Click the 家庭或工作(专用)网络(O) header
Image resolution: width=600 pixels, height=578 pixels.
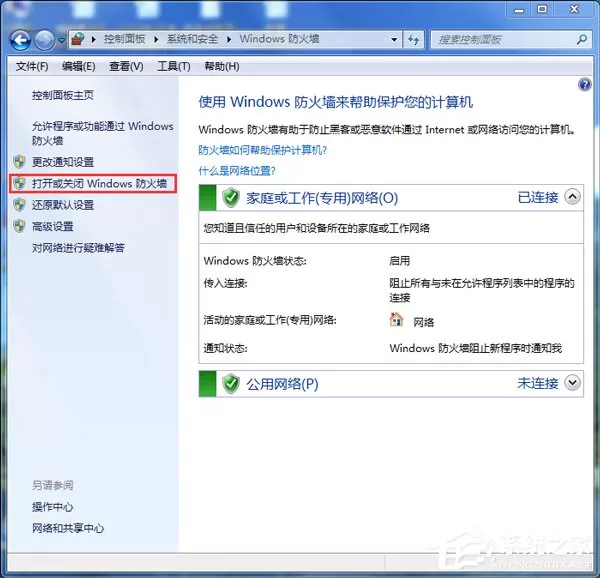322,198
